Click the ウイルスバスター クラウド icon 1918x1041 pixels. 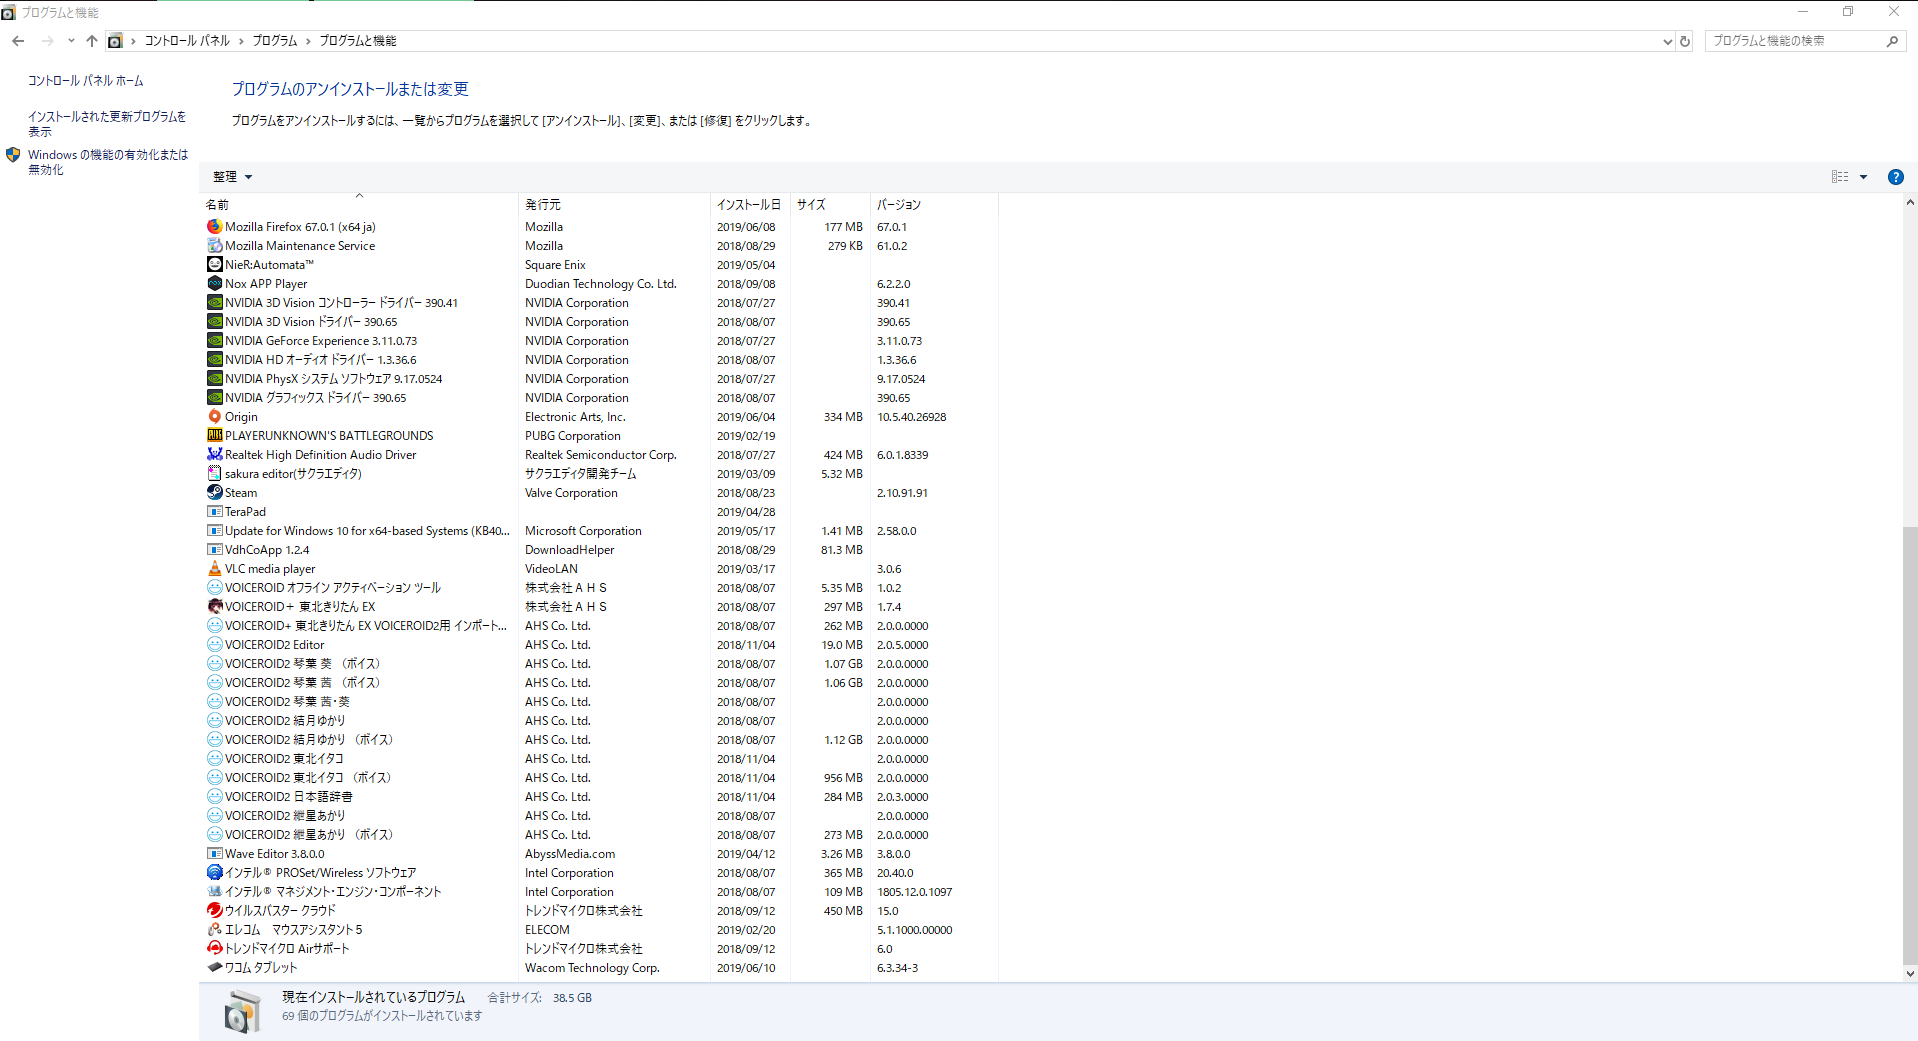214,911
